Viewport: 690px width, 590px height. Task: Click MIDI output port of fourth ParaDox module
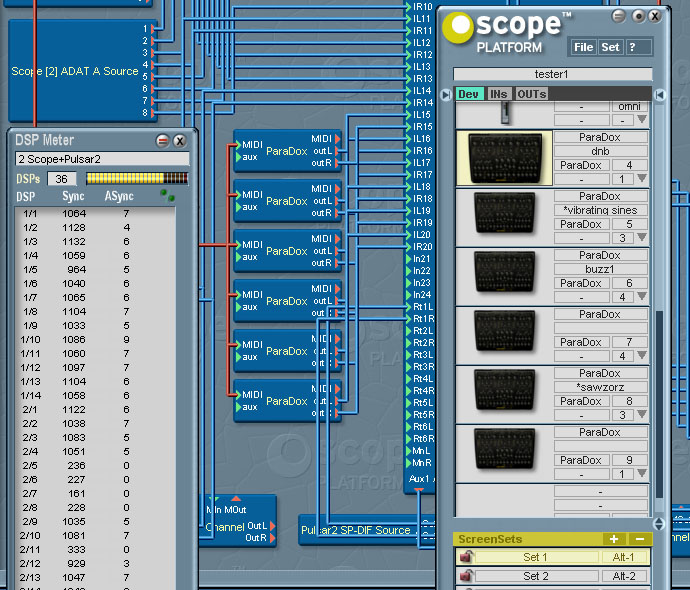coord(338,289)
